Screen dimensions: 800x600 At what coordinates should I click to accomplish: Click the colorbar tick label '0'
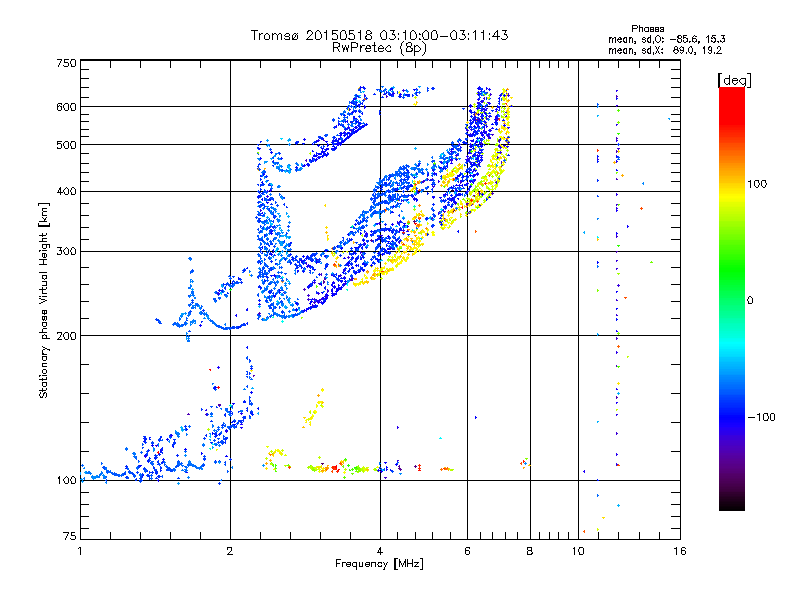point(750,301)
